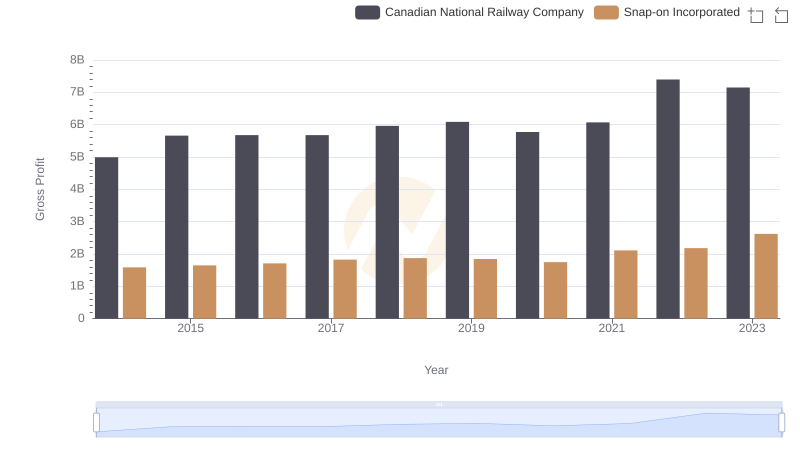Select Canadian National 2019 bar
Viewport: 800px width, 461px height.
click(x=458, y=220)
